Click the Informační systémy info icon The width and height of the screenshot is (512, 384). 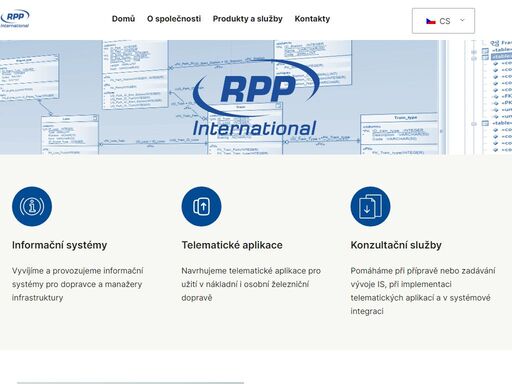click(x=32, y=206)
